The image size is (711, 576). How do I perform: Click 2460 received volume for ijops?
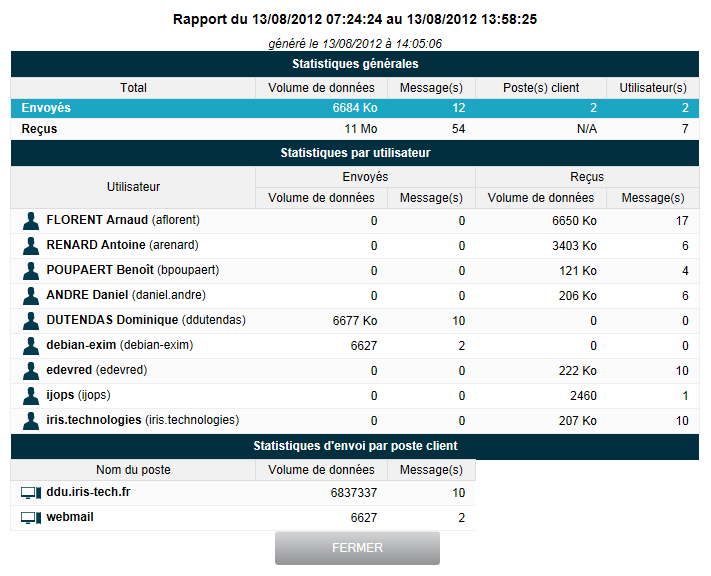coord(583,395)
